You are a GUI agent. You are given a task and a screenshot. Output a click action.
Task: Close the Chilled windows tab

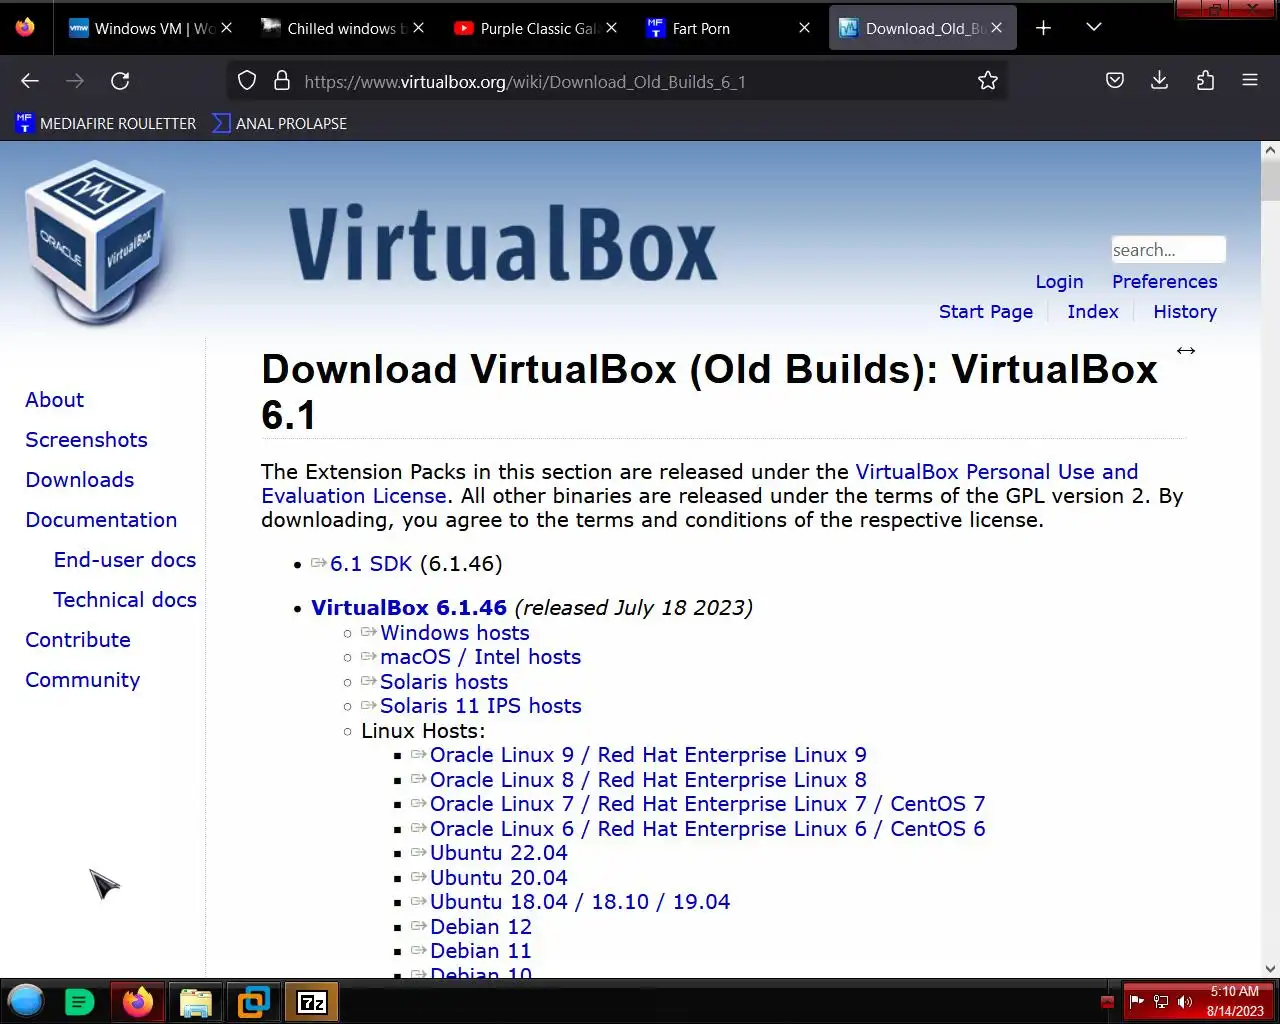[x=418, y=28]
